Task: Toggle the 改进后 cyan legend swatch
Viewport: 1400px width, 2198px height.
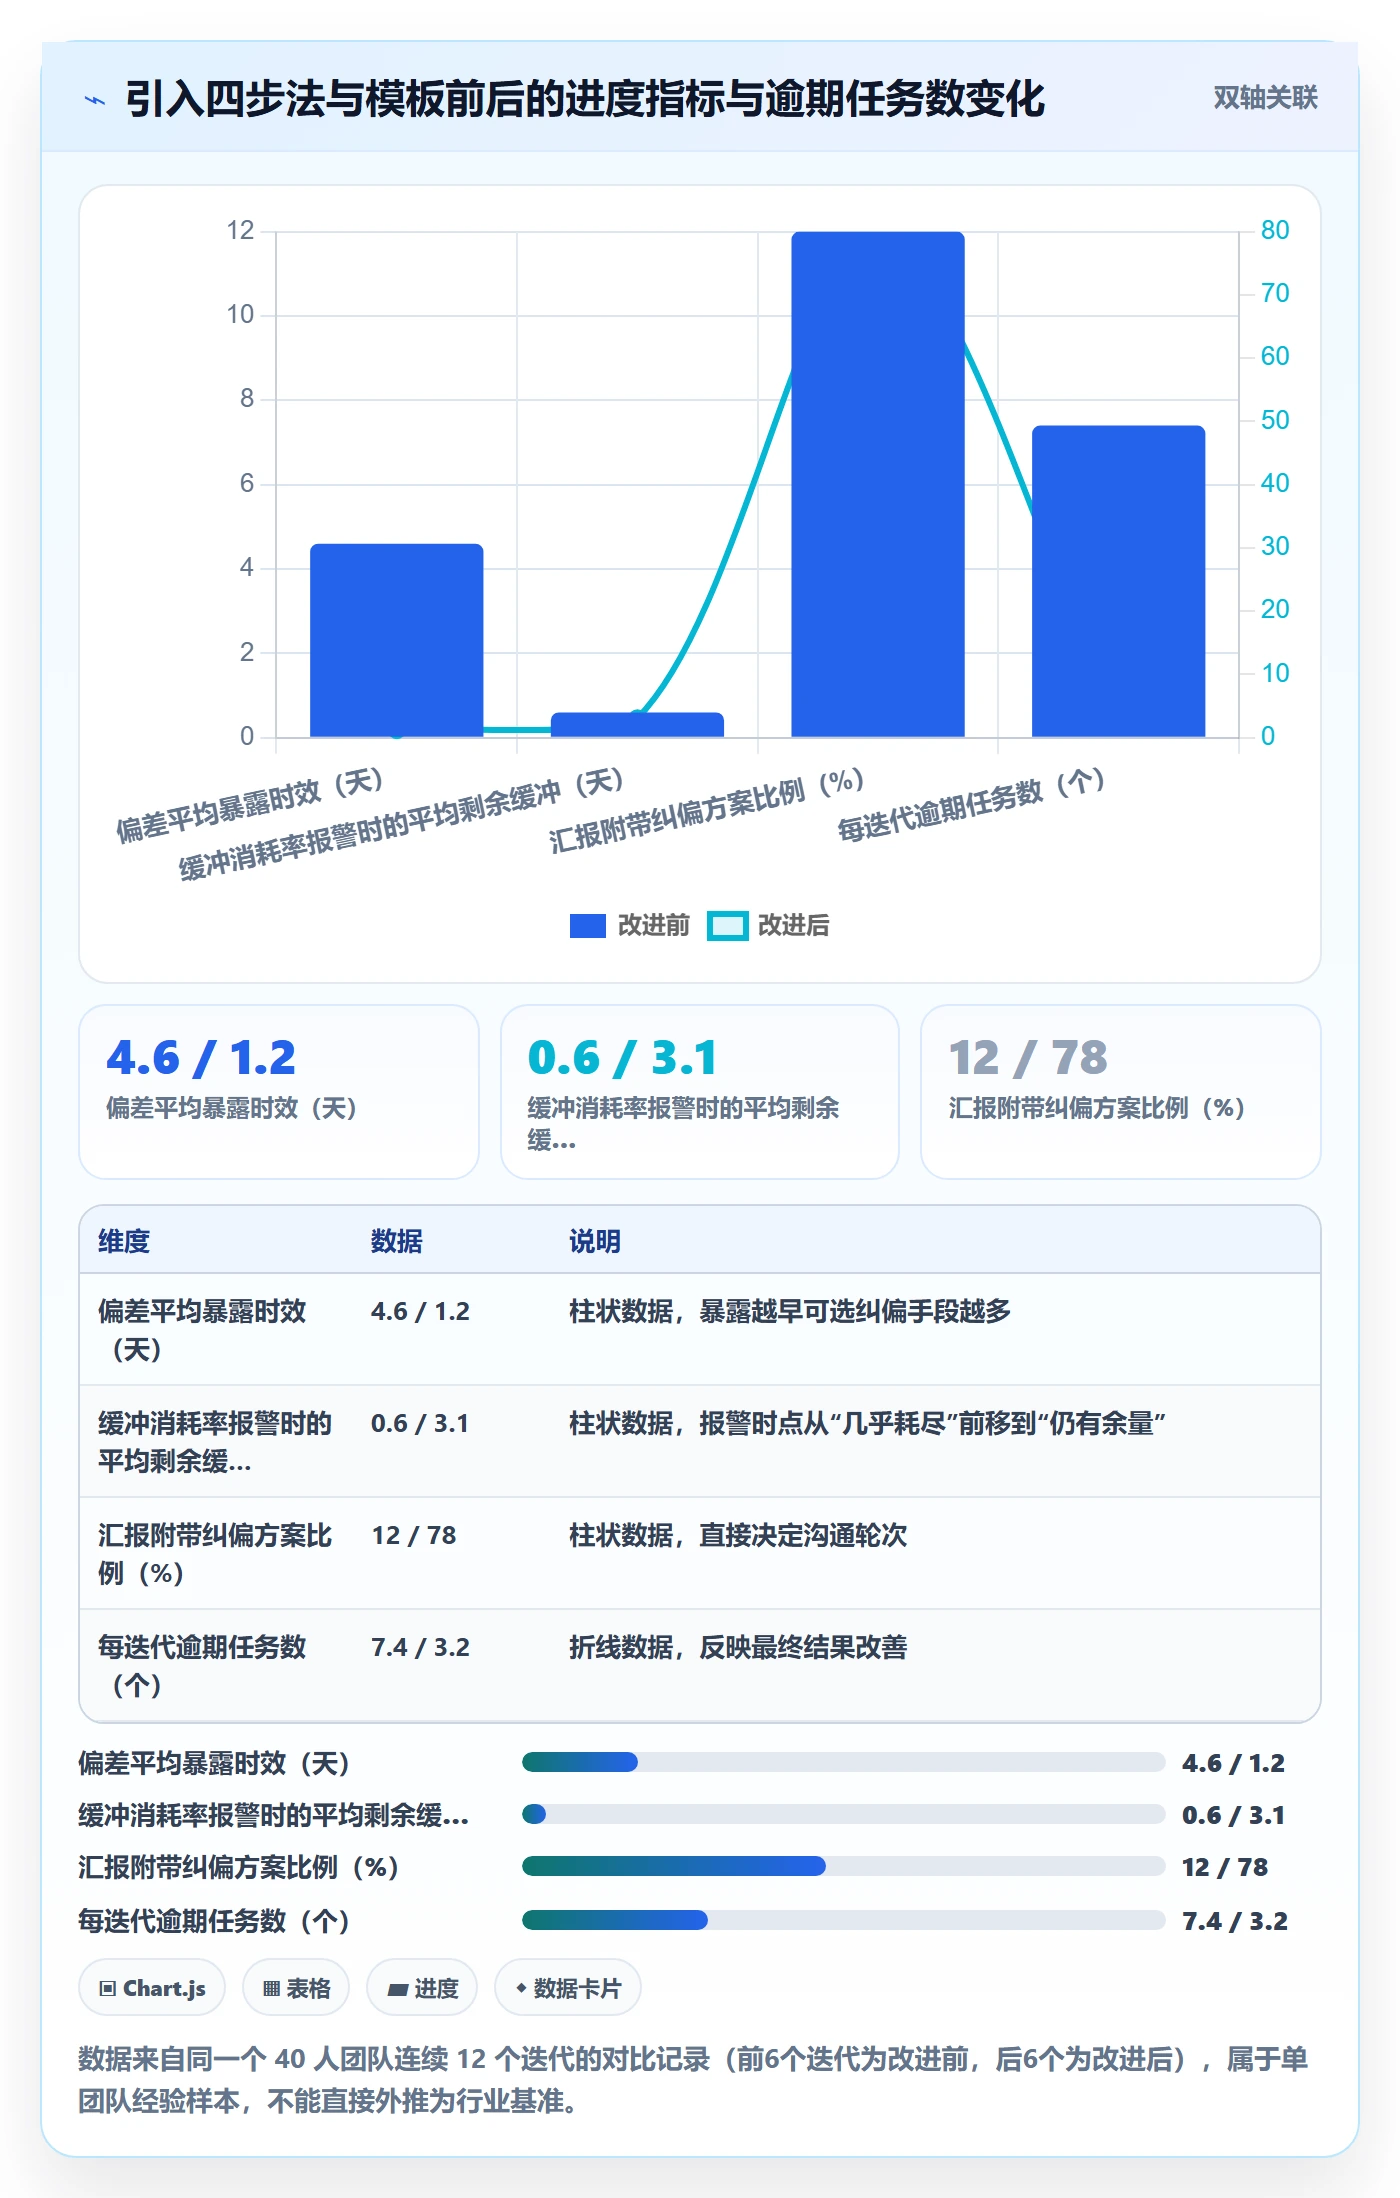Action: tap(727, 926)
